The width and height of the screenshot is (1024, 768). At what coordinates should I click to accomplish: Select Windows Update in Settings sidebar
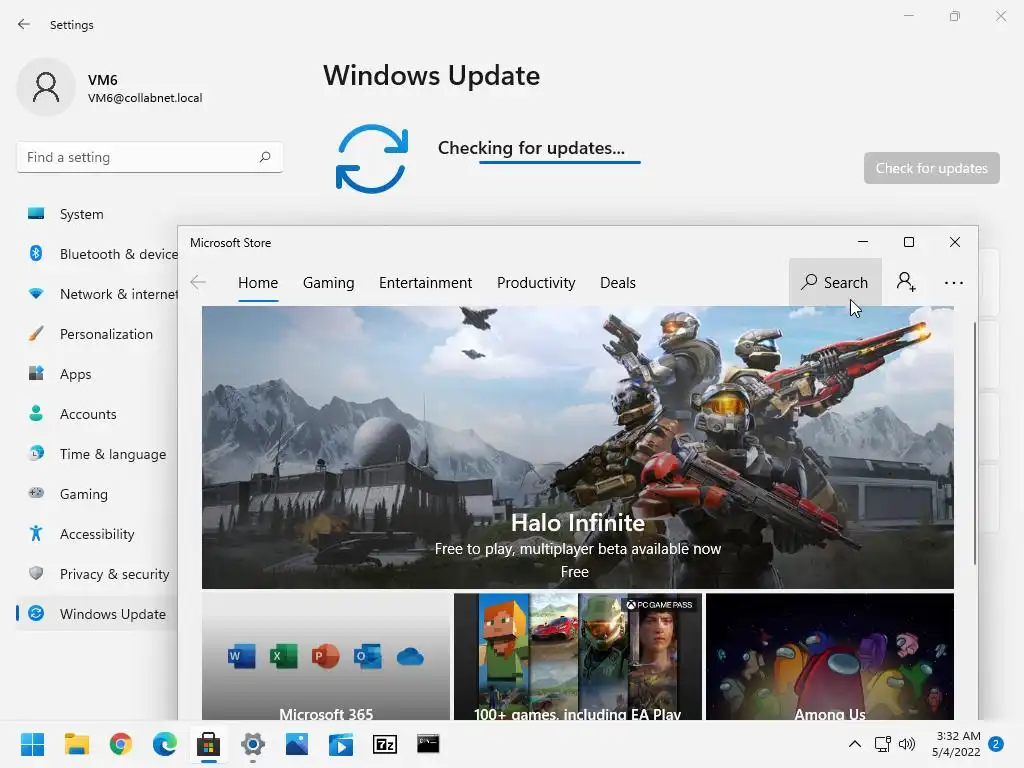coord(97,614)
